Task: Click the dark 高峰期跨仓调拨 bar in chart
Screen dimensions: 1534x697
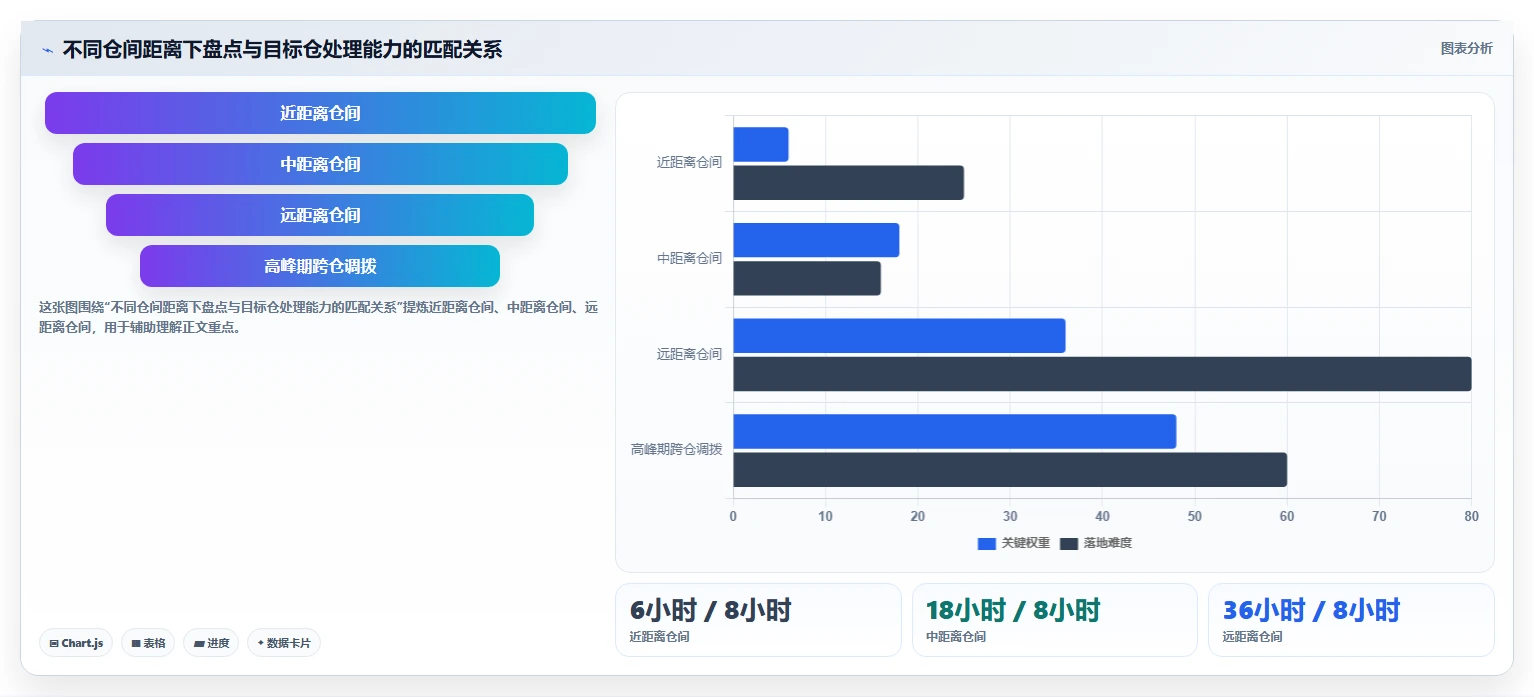Action: coord(1010,470)
